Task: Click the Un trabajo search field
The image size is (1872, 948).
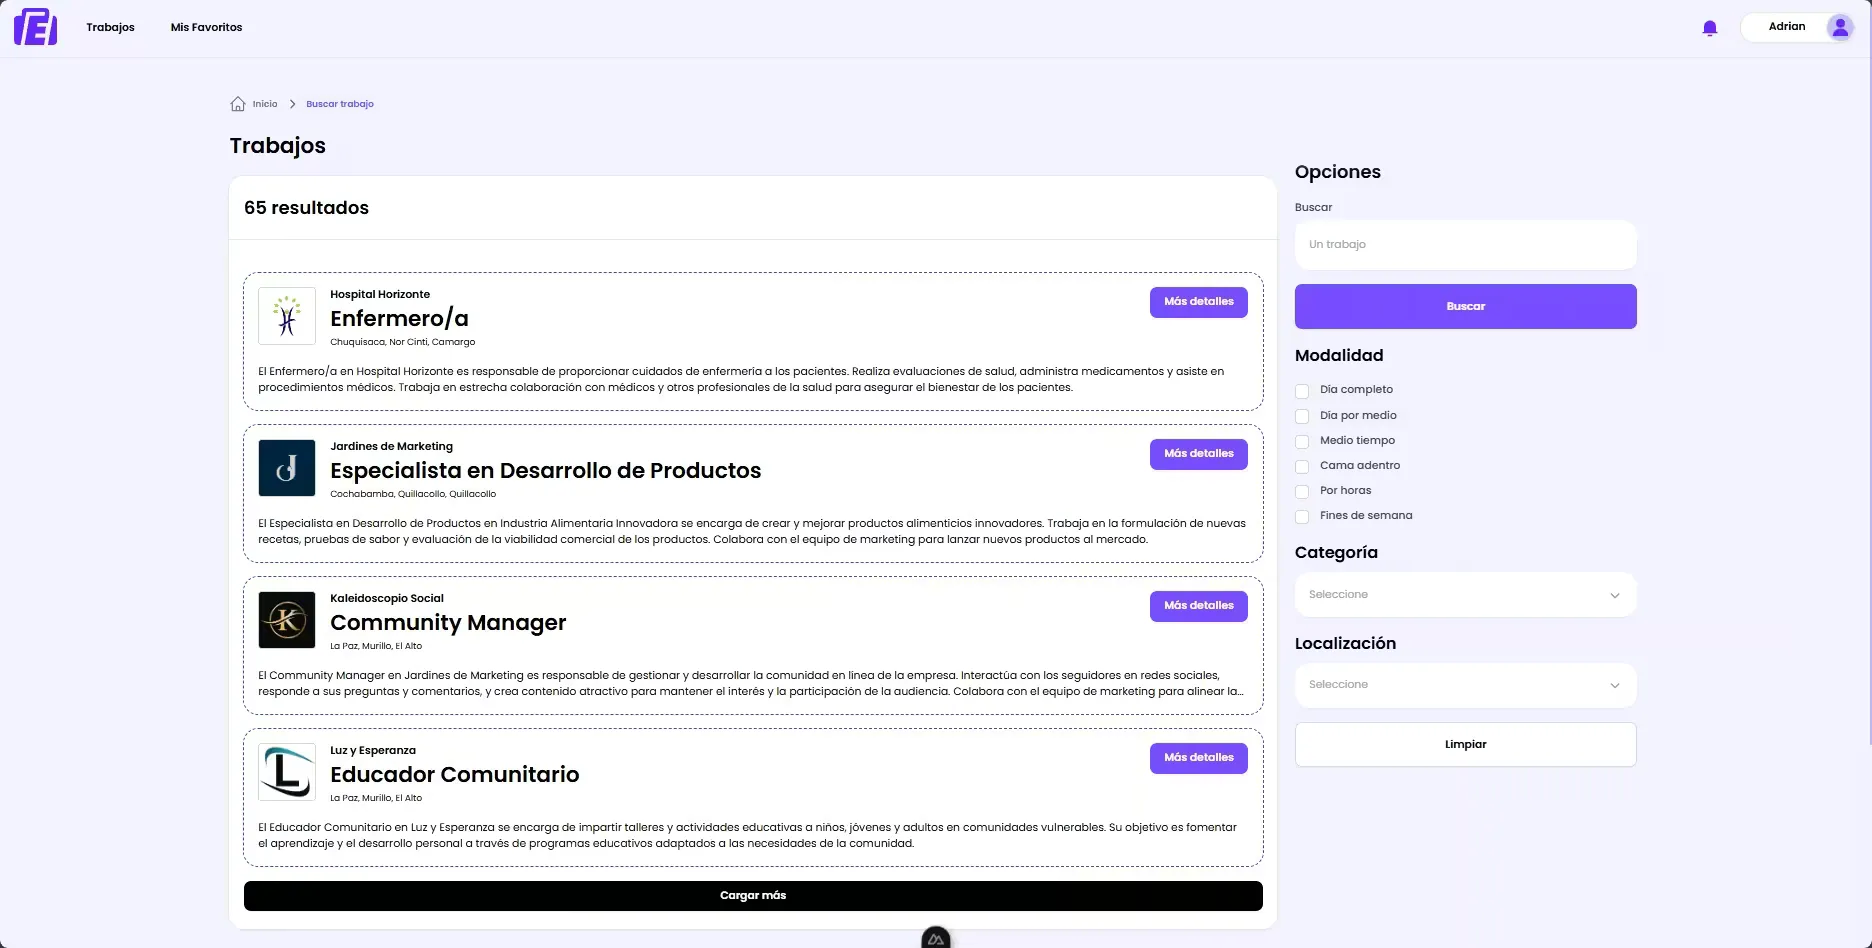Action: coord(1465,244)
